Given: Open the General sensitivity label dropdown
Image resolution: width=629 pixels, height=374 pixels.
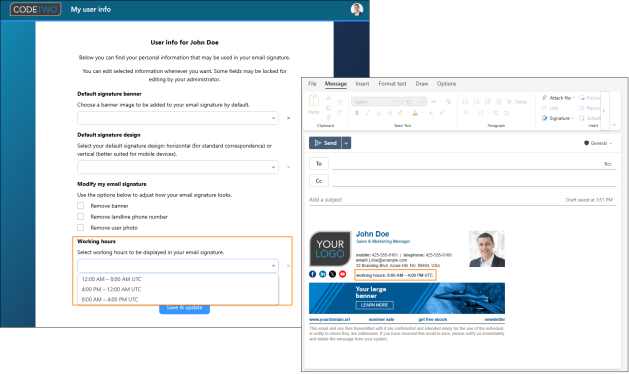Looking at the screenshot, I should pos(598,143).
